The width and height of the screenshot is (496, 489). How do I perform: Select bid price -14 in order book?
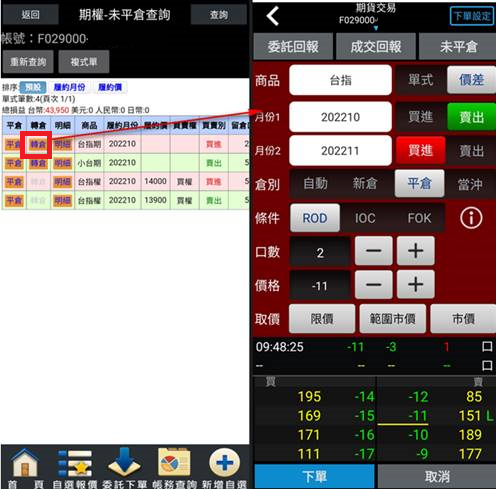tap(364, 397)
